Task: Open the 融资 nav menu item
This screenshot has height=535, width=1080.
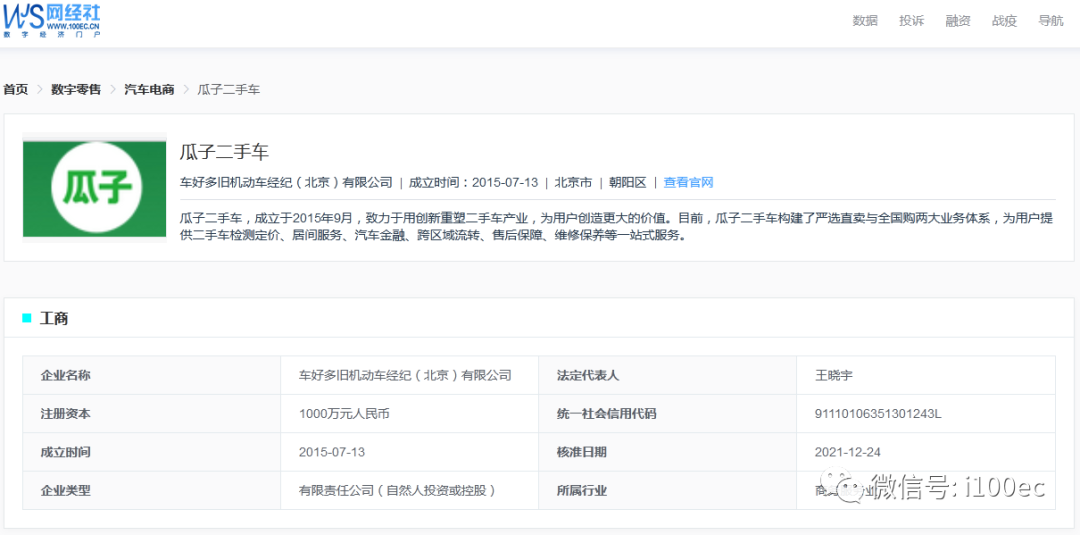Action: (958, 21)
